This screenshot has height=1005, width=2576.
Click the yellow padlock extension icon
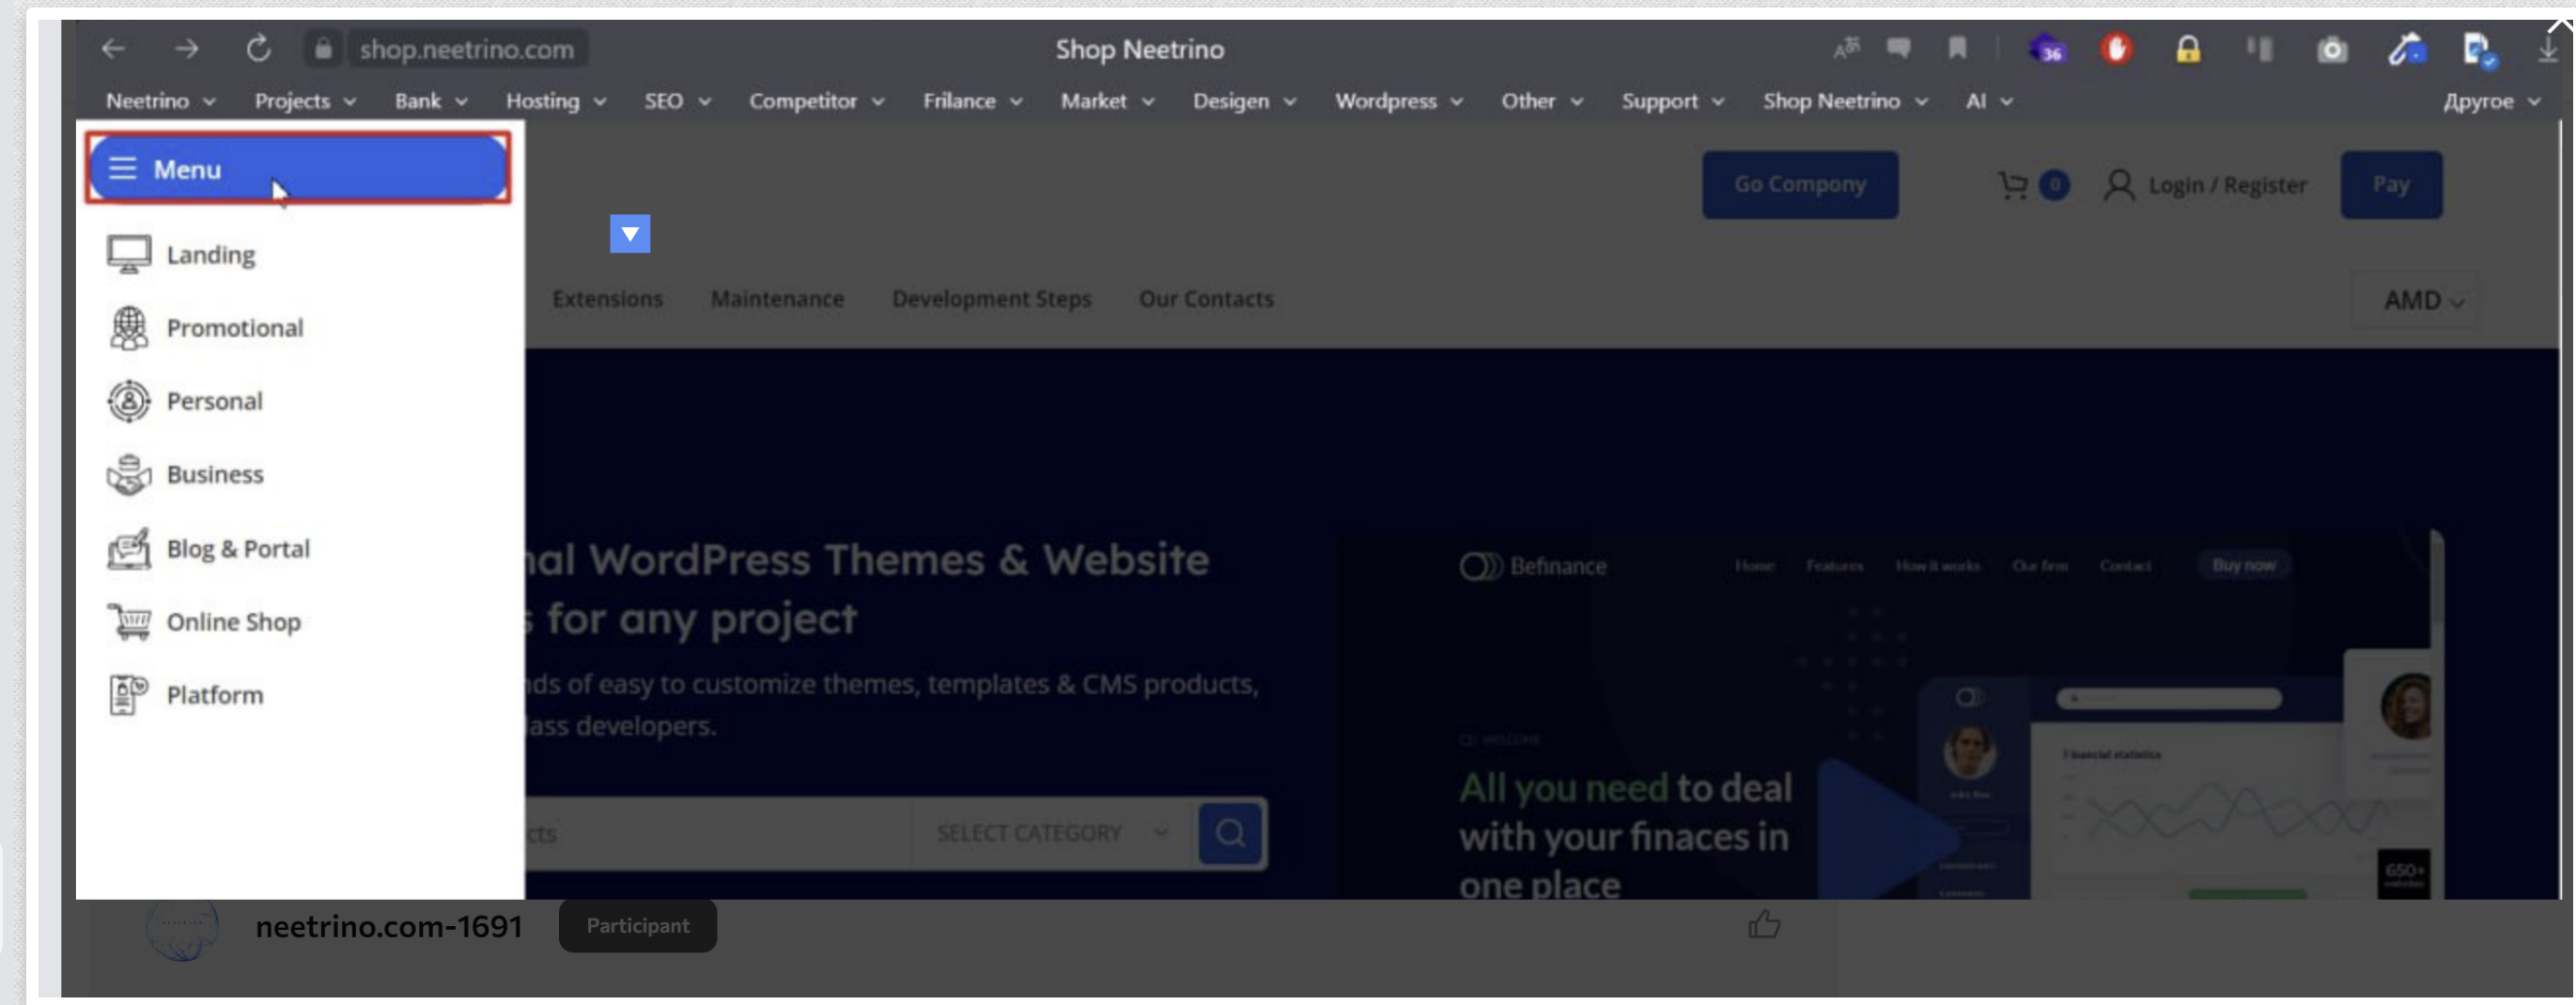[x=2187, y=49]
